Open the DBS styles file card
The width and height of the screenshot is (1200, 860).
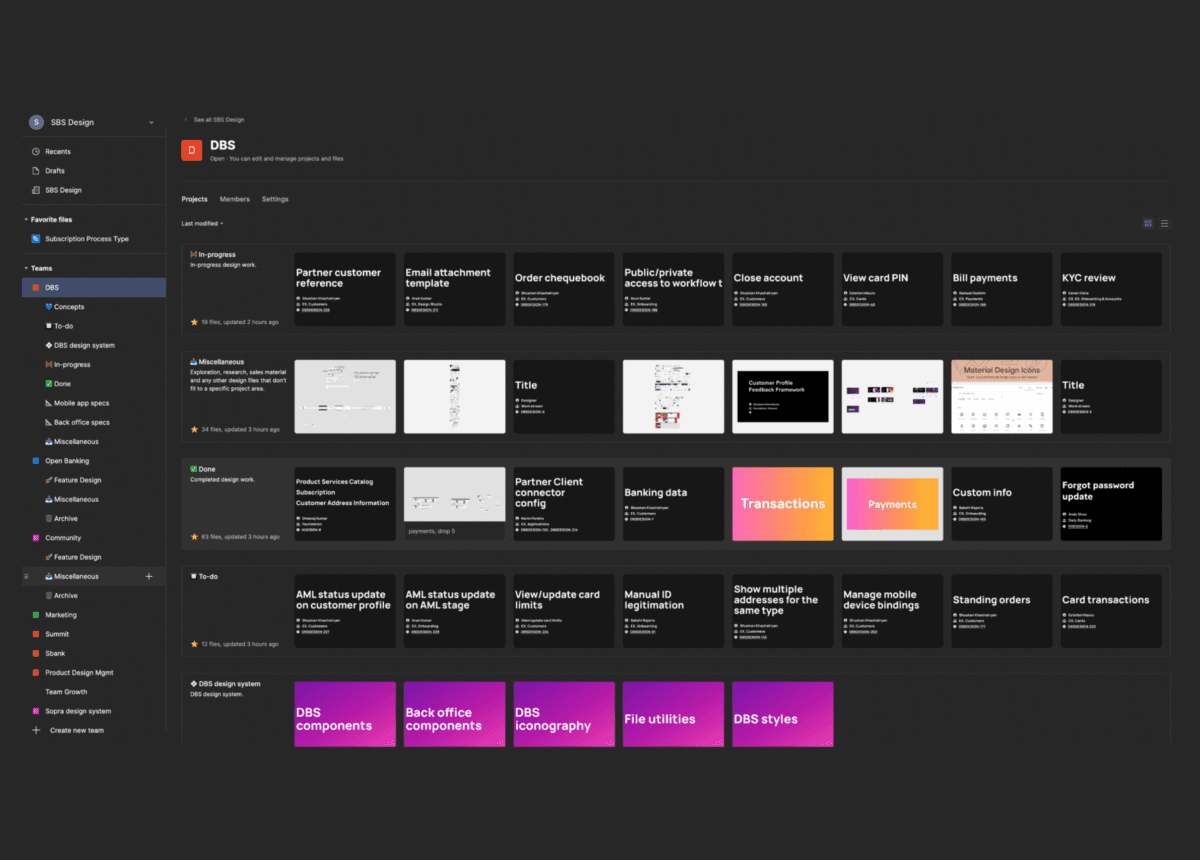(x=783, y=714)
